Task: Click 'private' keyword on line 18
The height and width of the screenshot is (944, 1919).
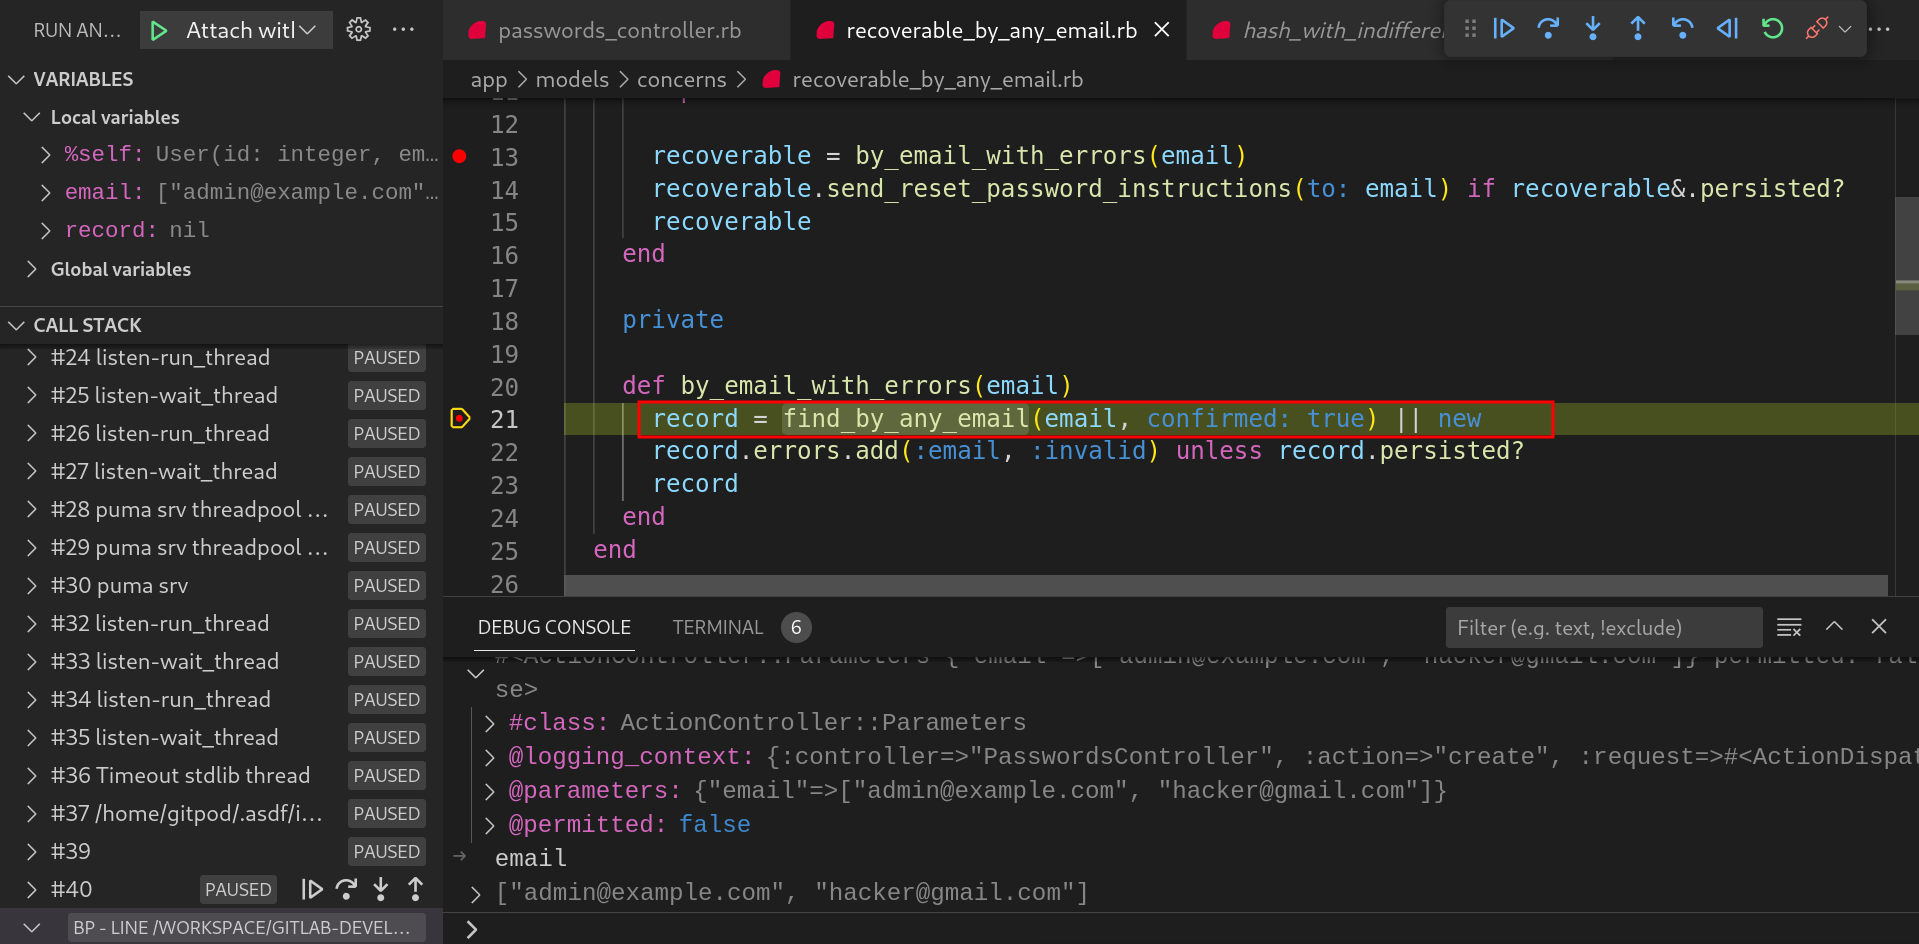Action: point(673,320)
